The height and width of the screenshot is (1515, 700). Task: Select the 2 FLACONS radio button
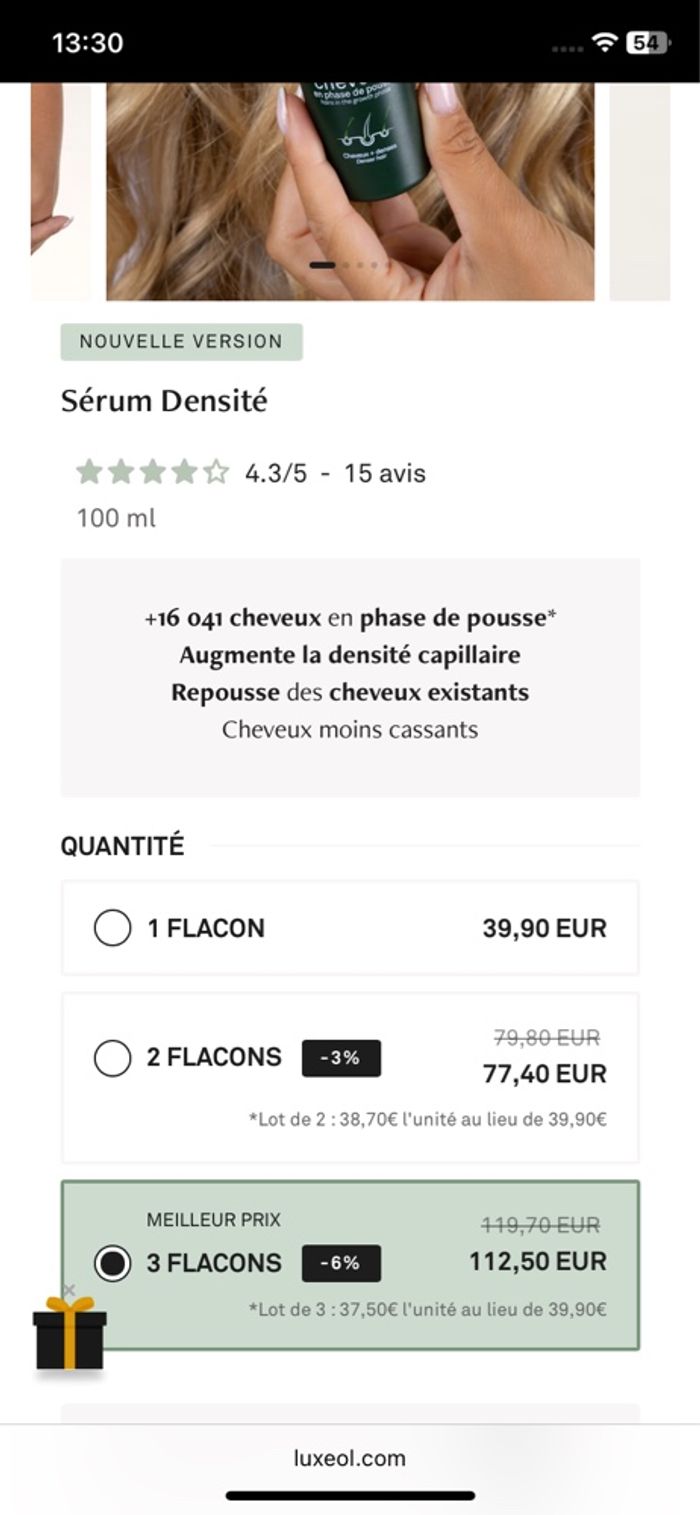112,1057
